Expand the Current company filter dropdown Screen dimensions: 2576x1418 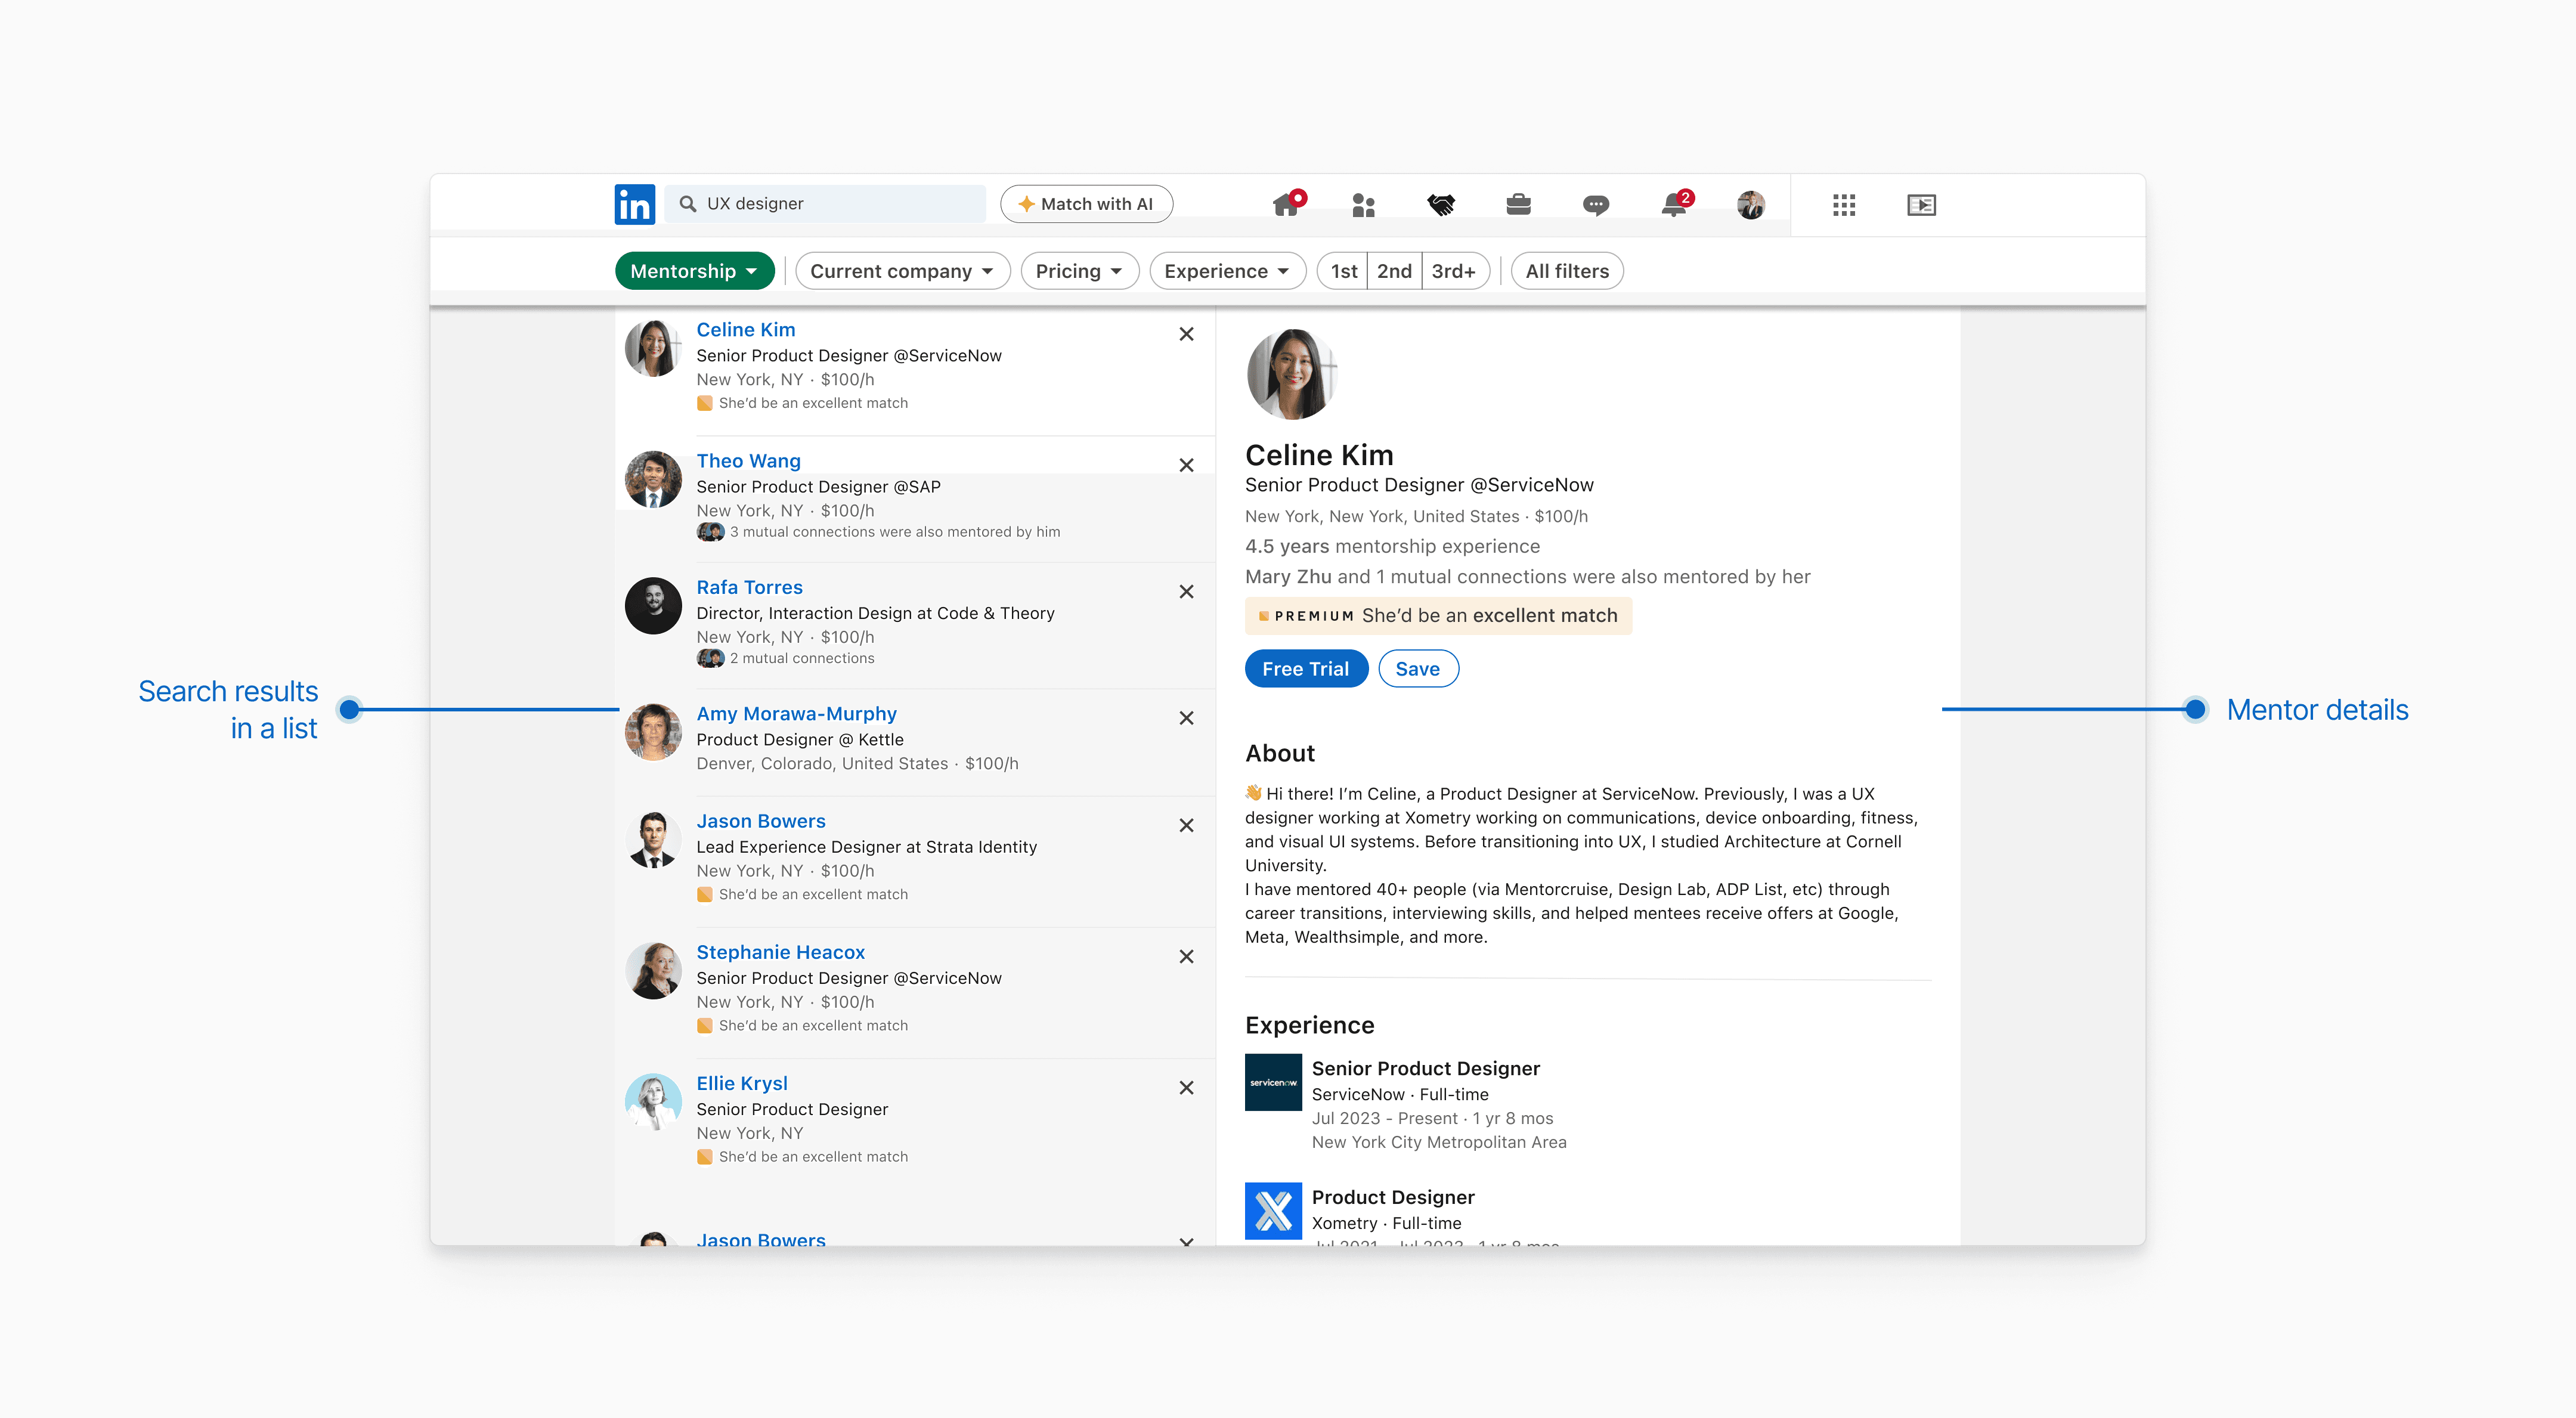pos(902,271)
